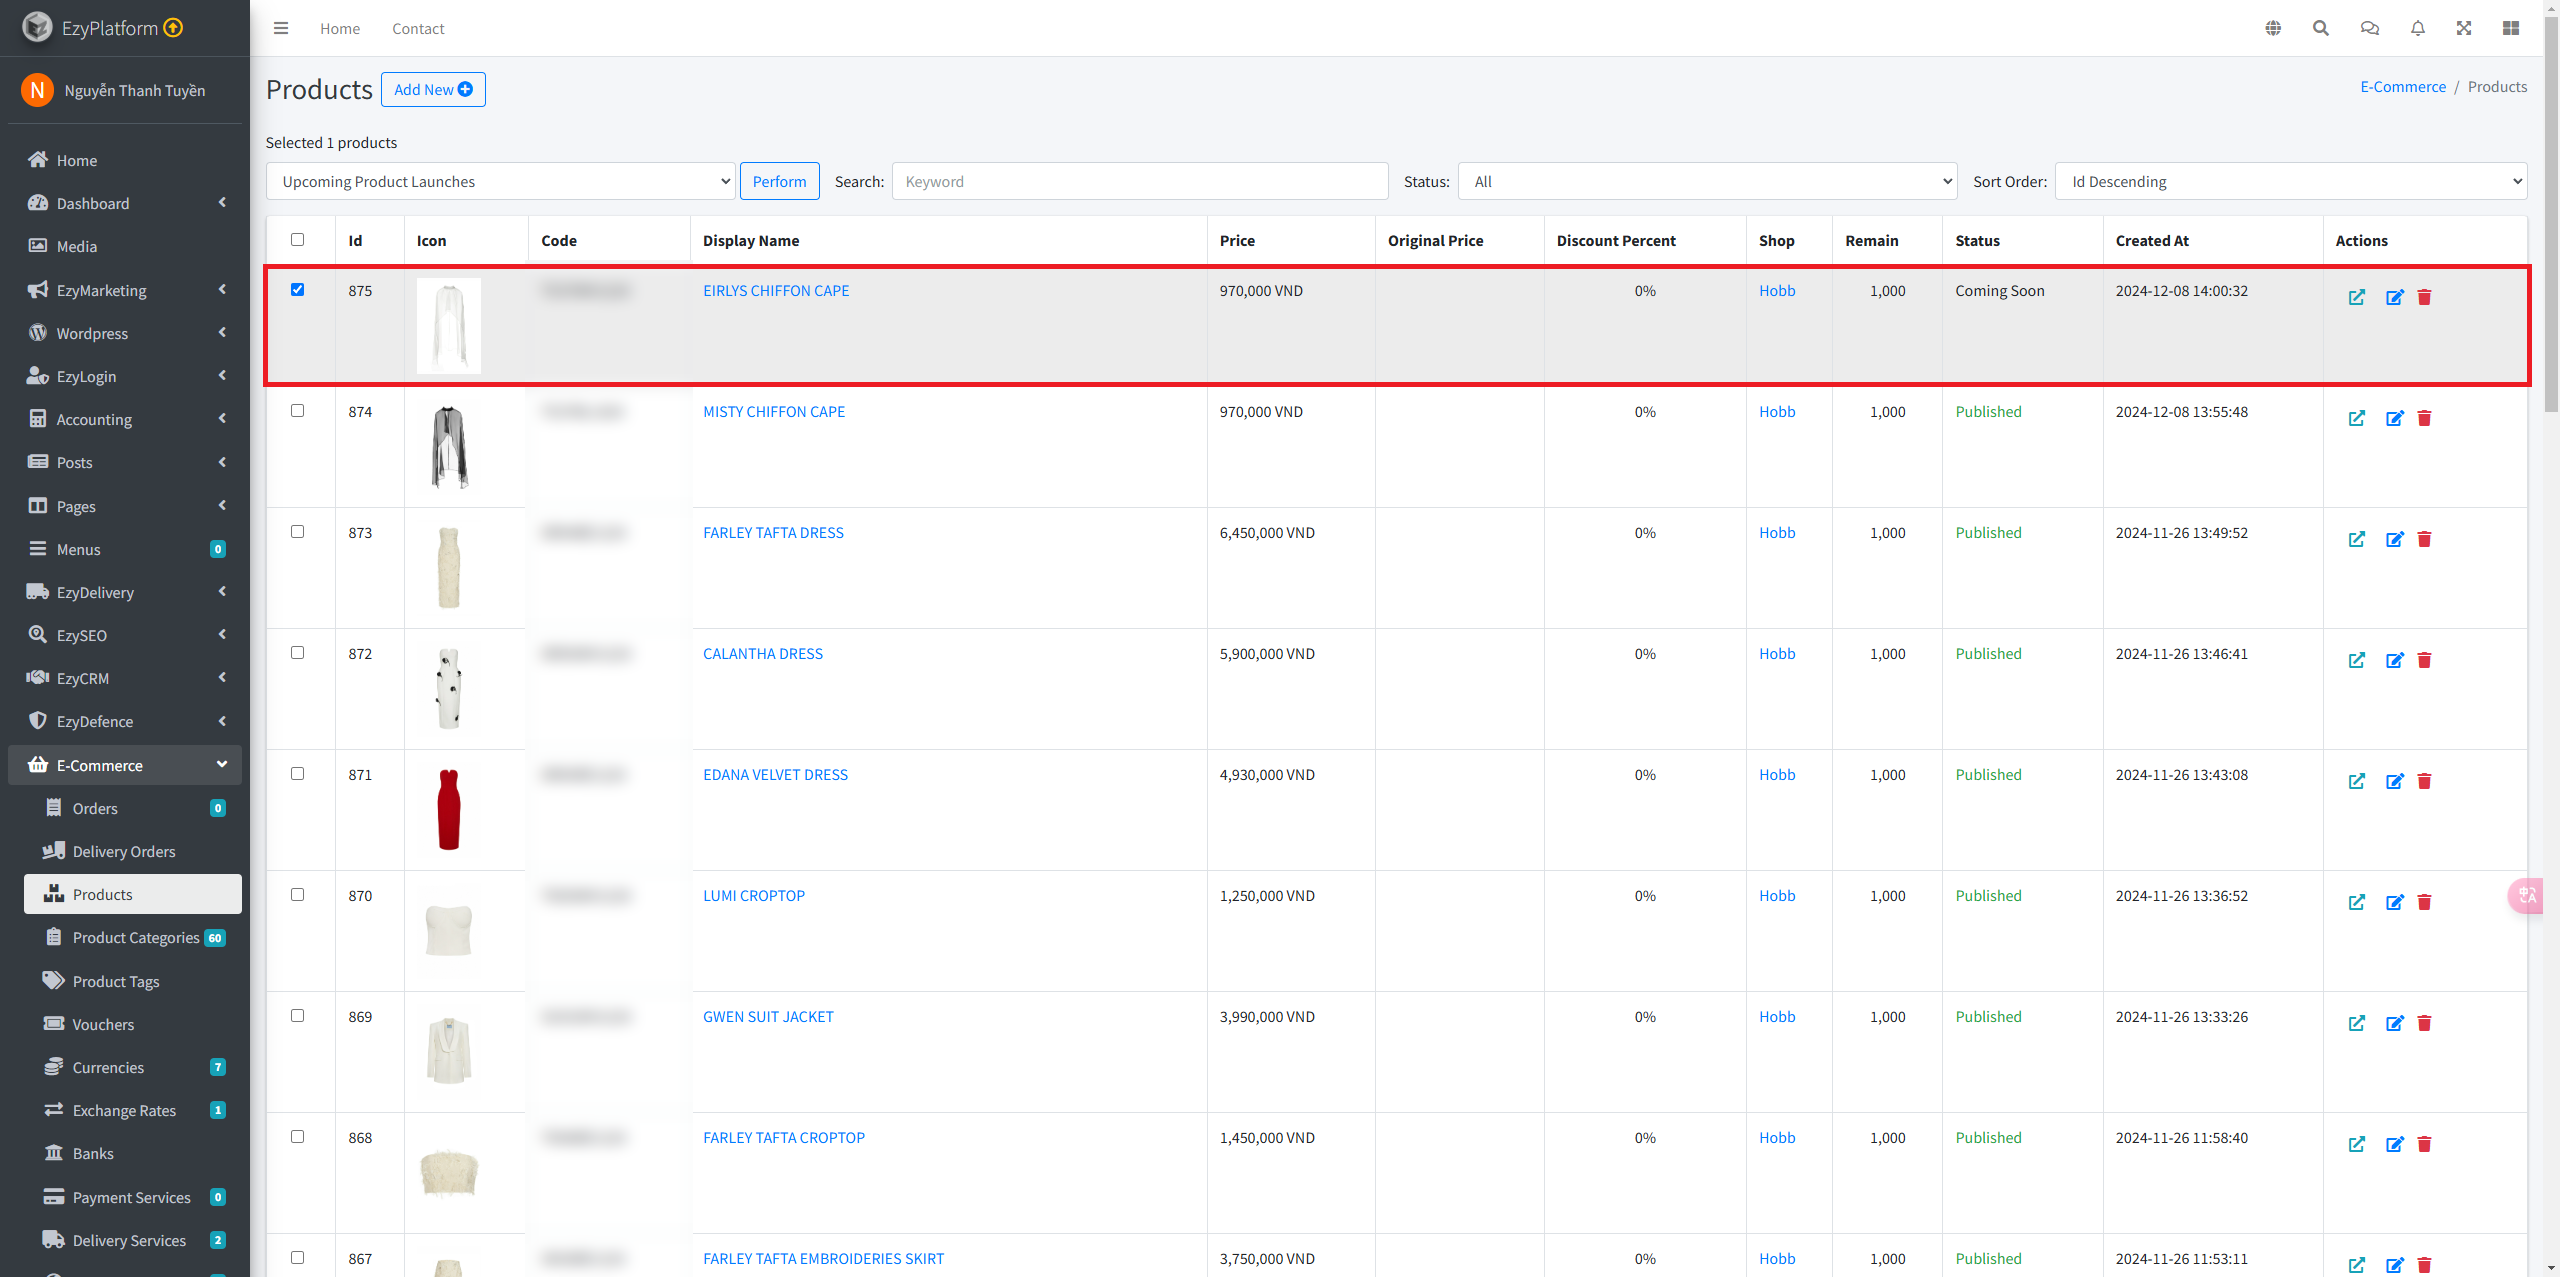Toggle the select-all products checkbox

(297, 239)
